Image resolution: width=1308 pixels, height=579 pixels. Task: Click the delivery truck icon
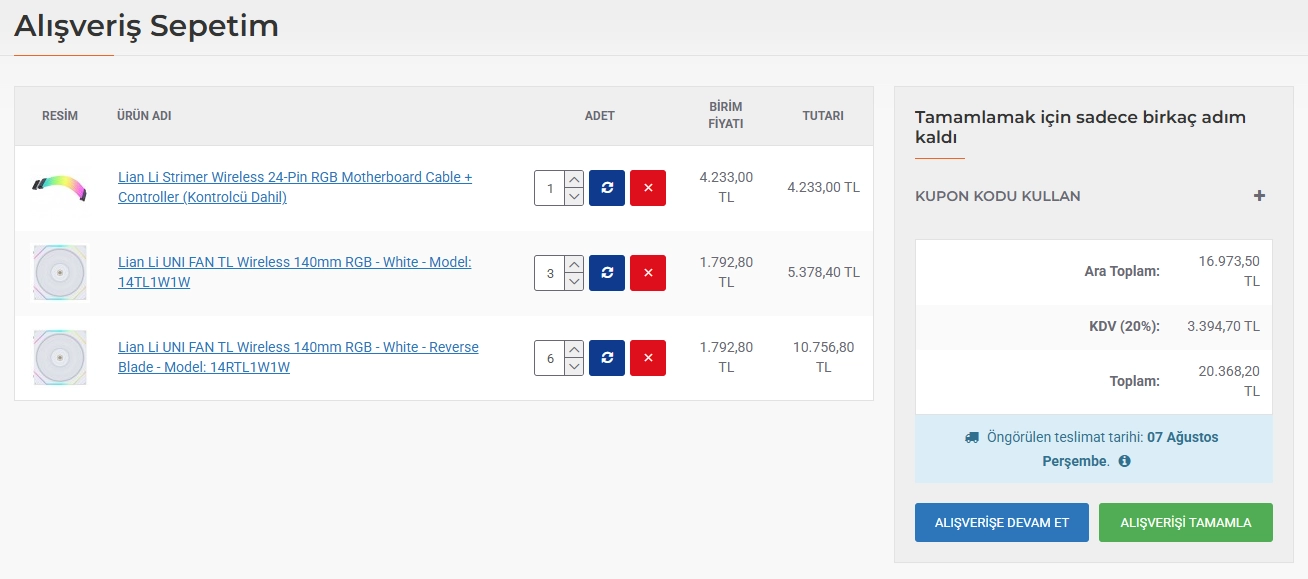(972, 437)
